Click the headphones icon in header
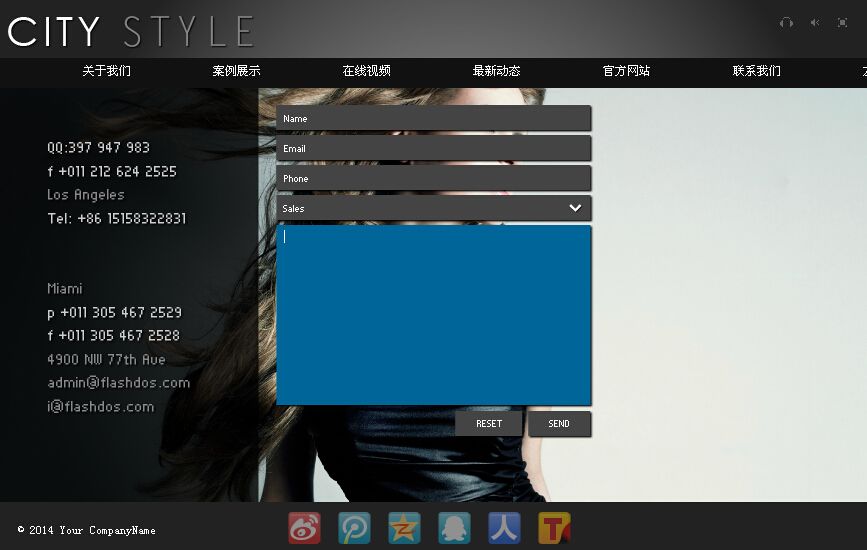Image resolution: width=867 pixels, height=550 pixels. click(786, 23)
